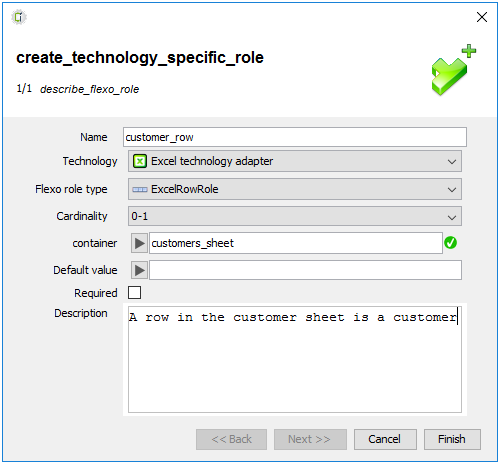Image resolution: width=500 pixels, height=464 pixels.
Task: Expand the Flexo role type dropdown
Action: [295, 189]
